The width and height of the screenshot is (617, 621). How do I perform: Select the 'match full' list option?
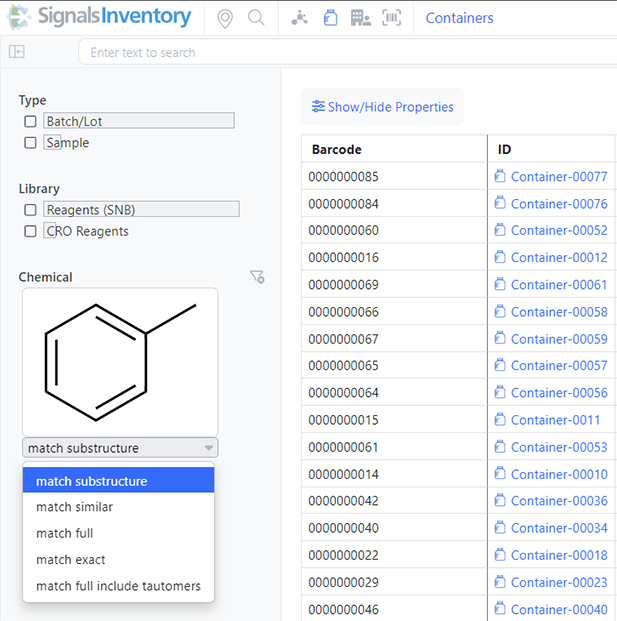(64, 534)
